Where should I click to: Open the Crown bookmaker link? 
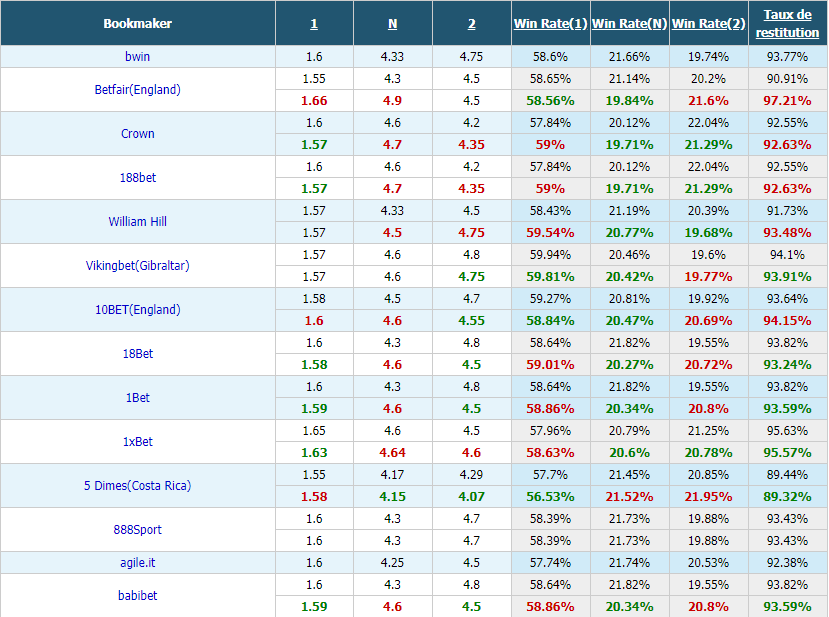point(137,134)
